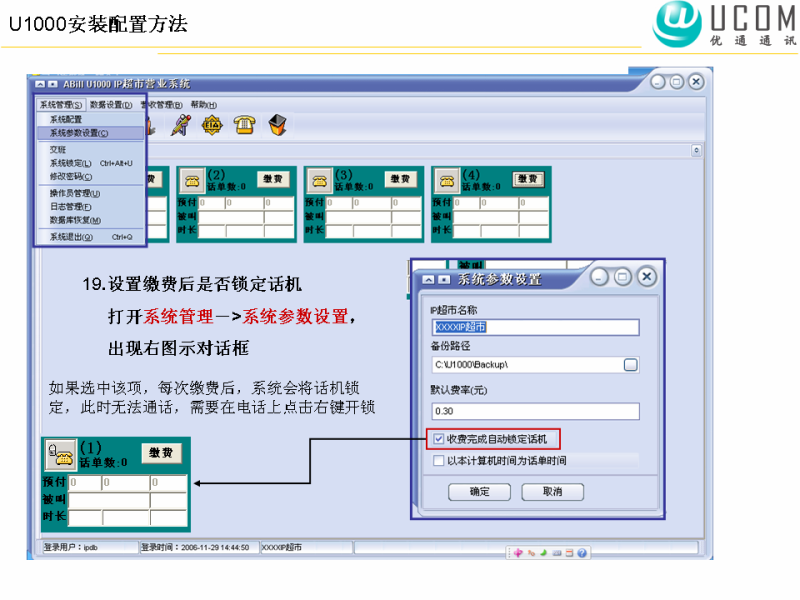This screenshot has height=600, width=800.
Task: Click 话单数:0 label on booth (3)
Action: click(x=354, y=187)
